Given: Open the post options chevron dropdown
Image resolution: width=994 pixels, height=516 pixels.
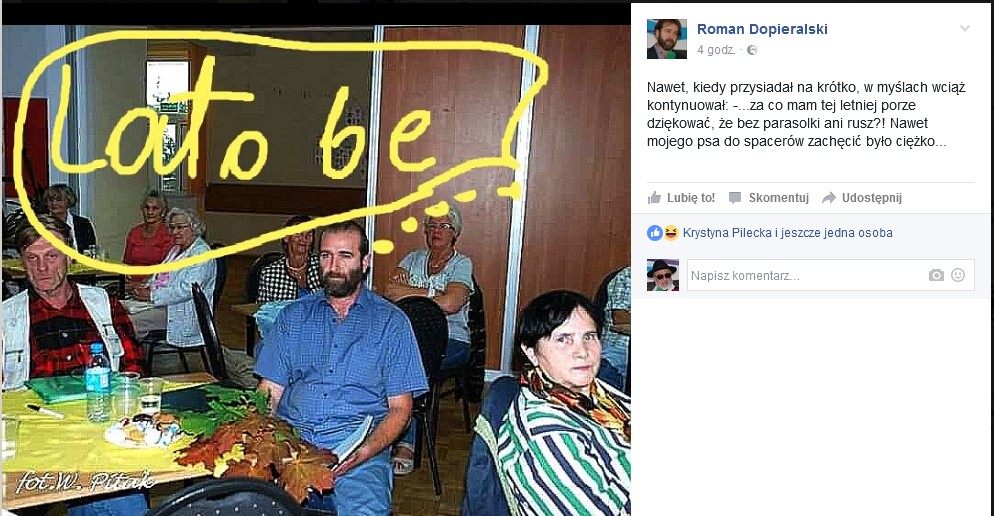Looking at the screenshot, I should click(x=965, y=29).
